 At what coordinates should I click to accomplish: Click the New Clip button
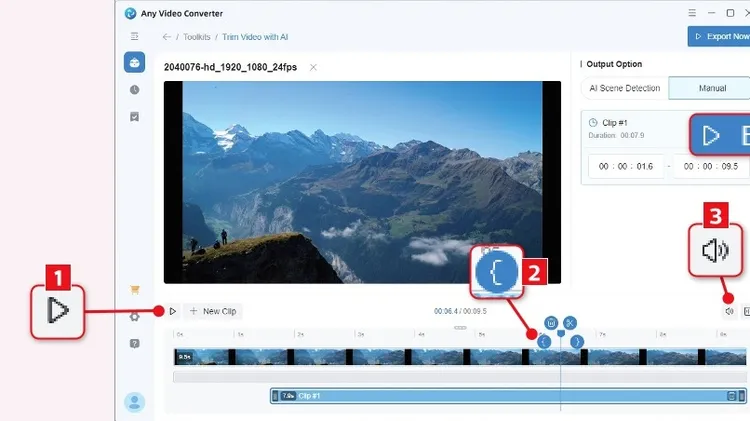[x=213, y=311]
